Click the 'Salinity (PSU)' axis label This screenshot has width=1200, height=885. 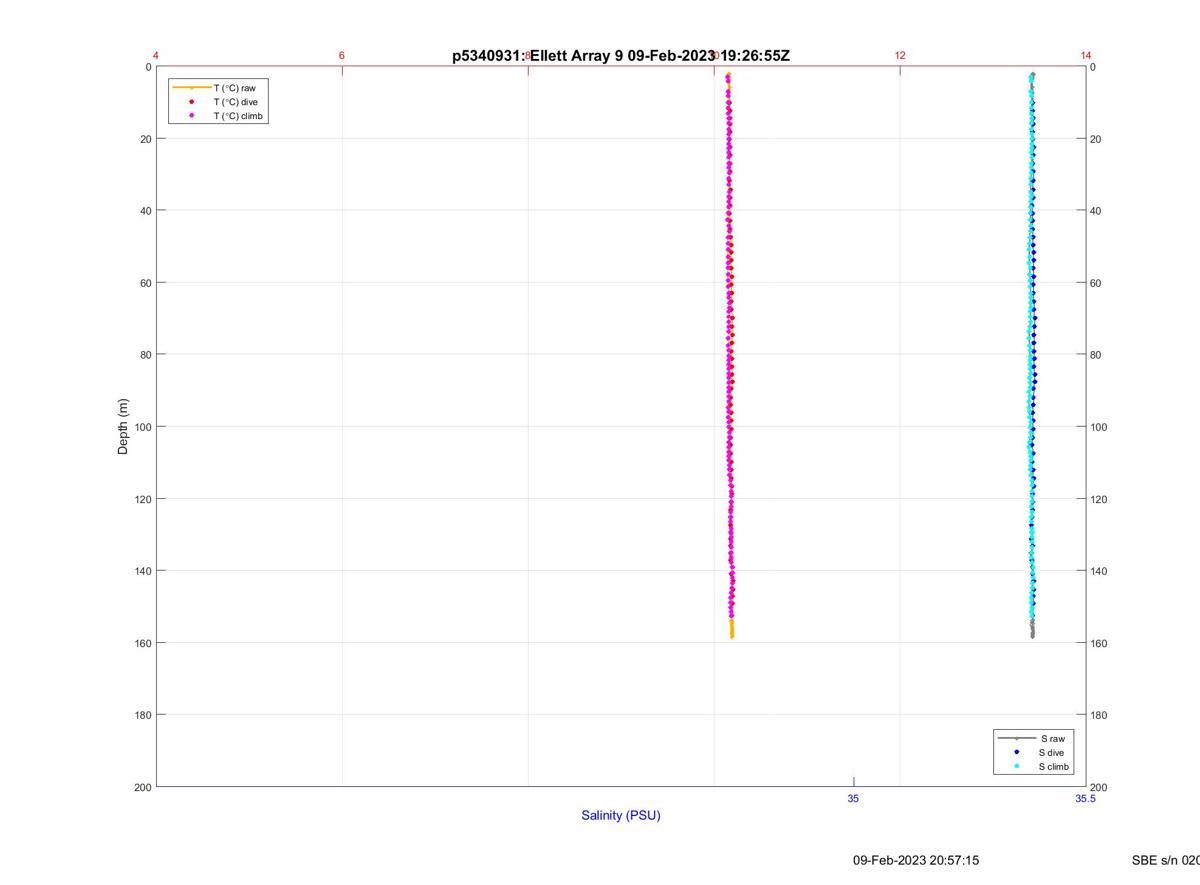coord(621,815)
